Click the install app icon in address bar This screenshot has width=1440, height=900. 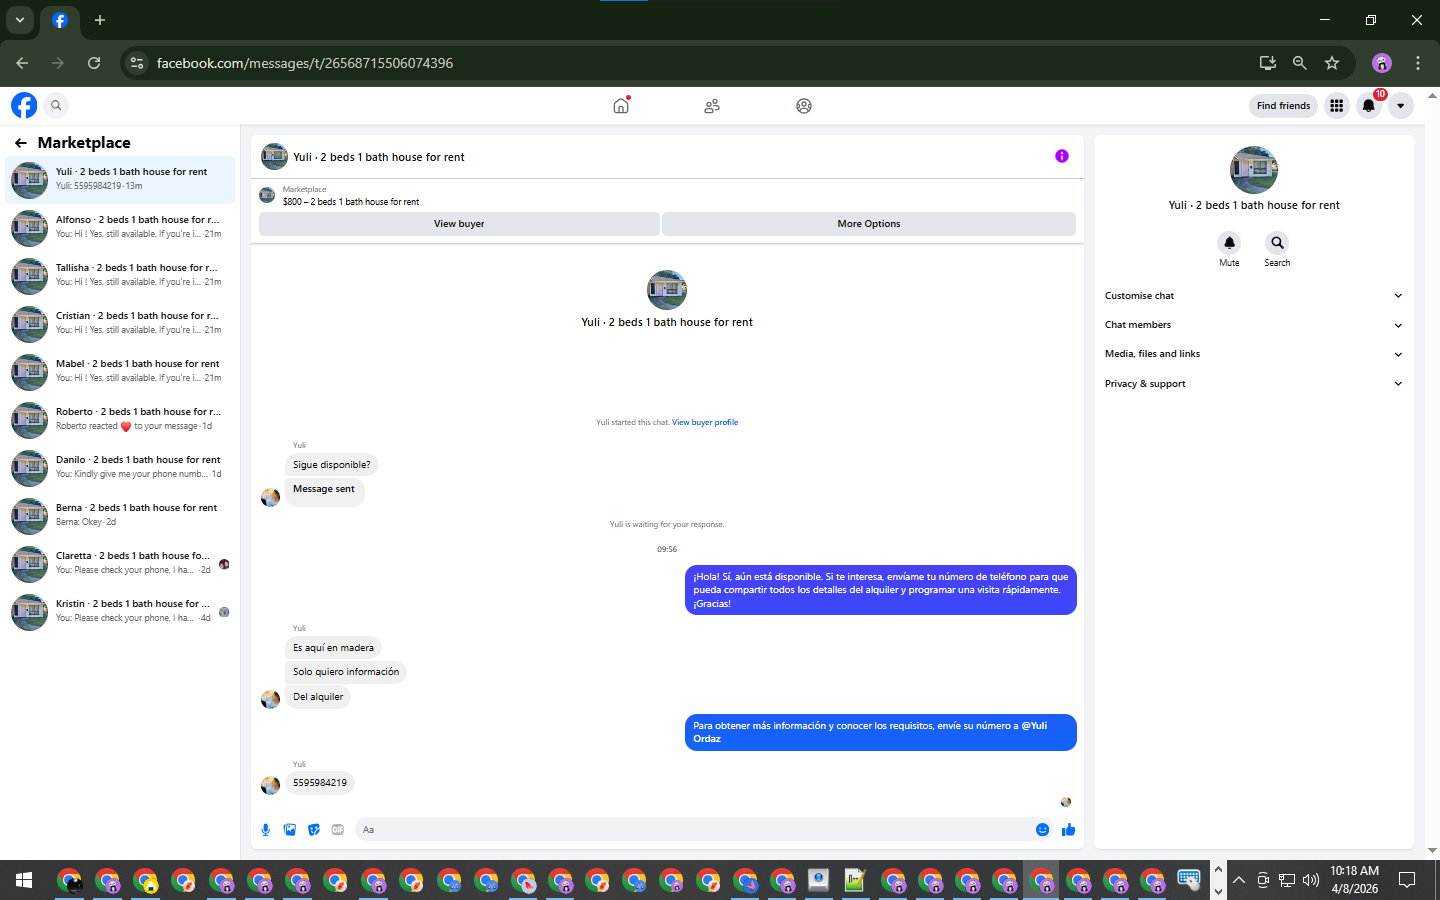1268,63
